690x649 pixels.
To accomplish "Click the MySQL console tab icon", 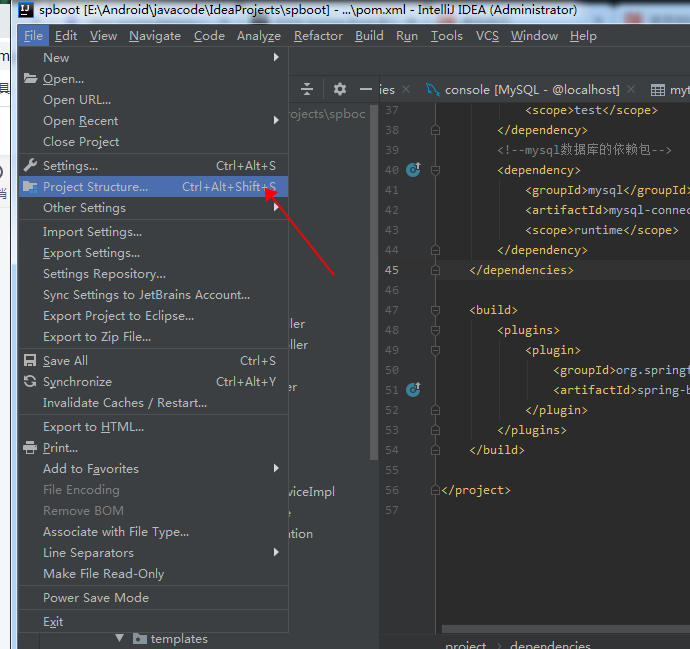I will tap(433, 90).
